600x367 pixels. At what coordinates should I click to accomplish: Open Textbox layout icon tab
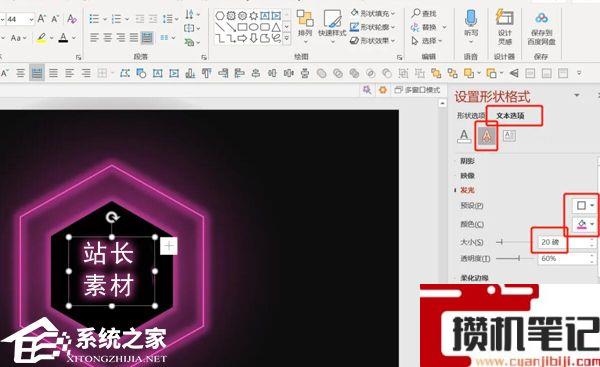(x=509, y=136)
